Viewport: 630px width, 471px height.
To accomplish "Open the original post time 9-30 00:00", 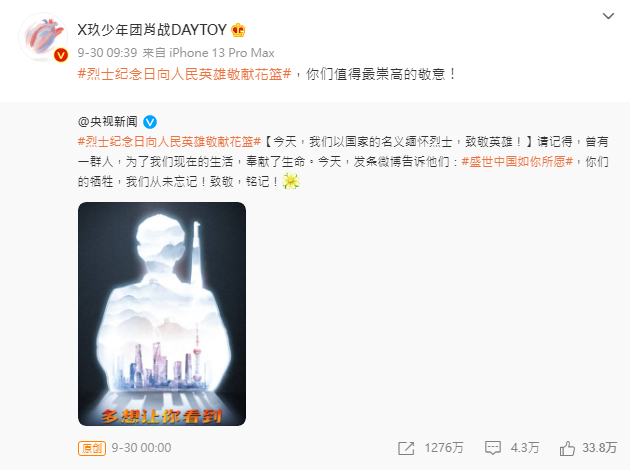I will 141,448.
